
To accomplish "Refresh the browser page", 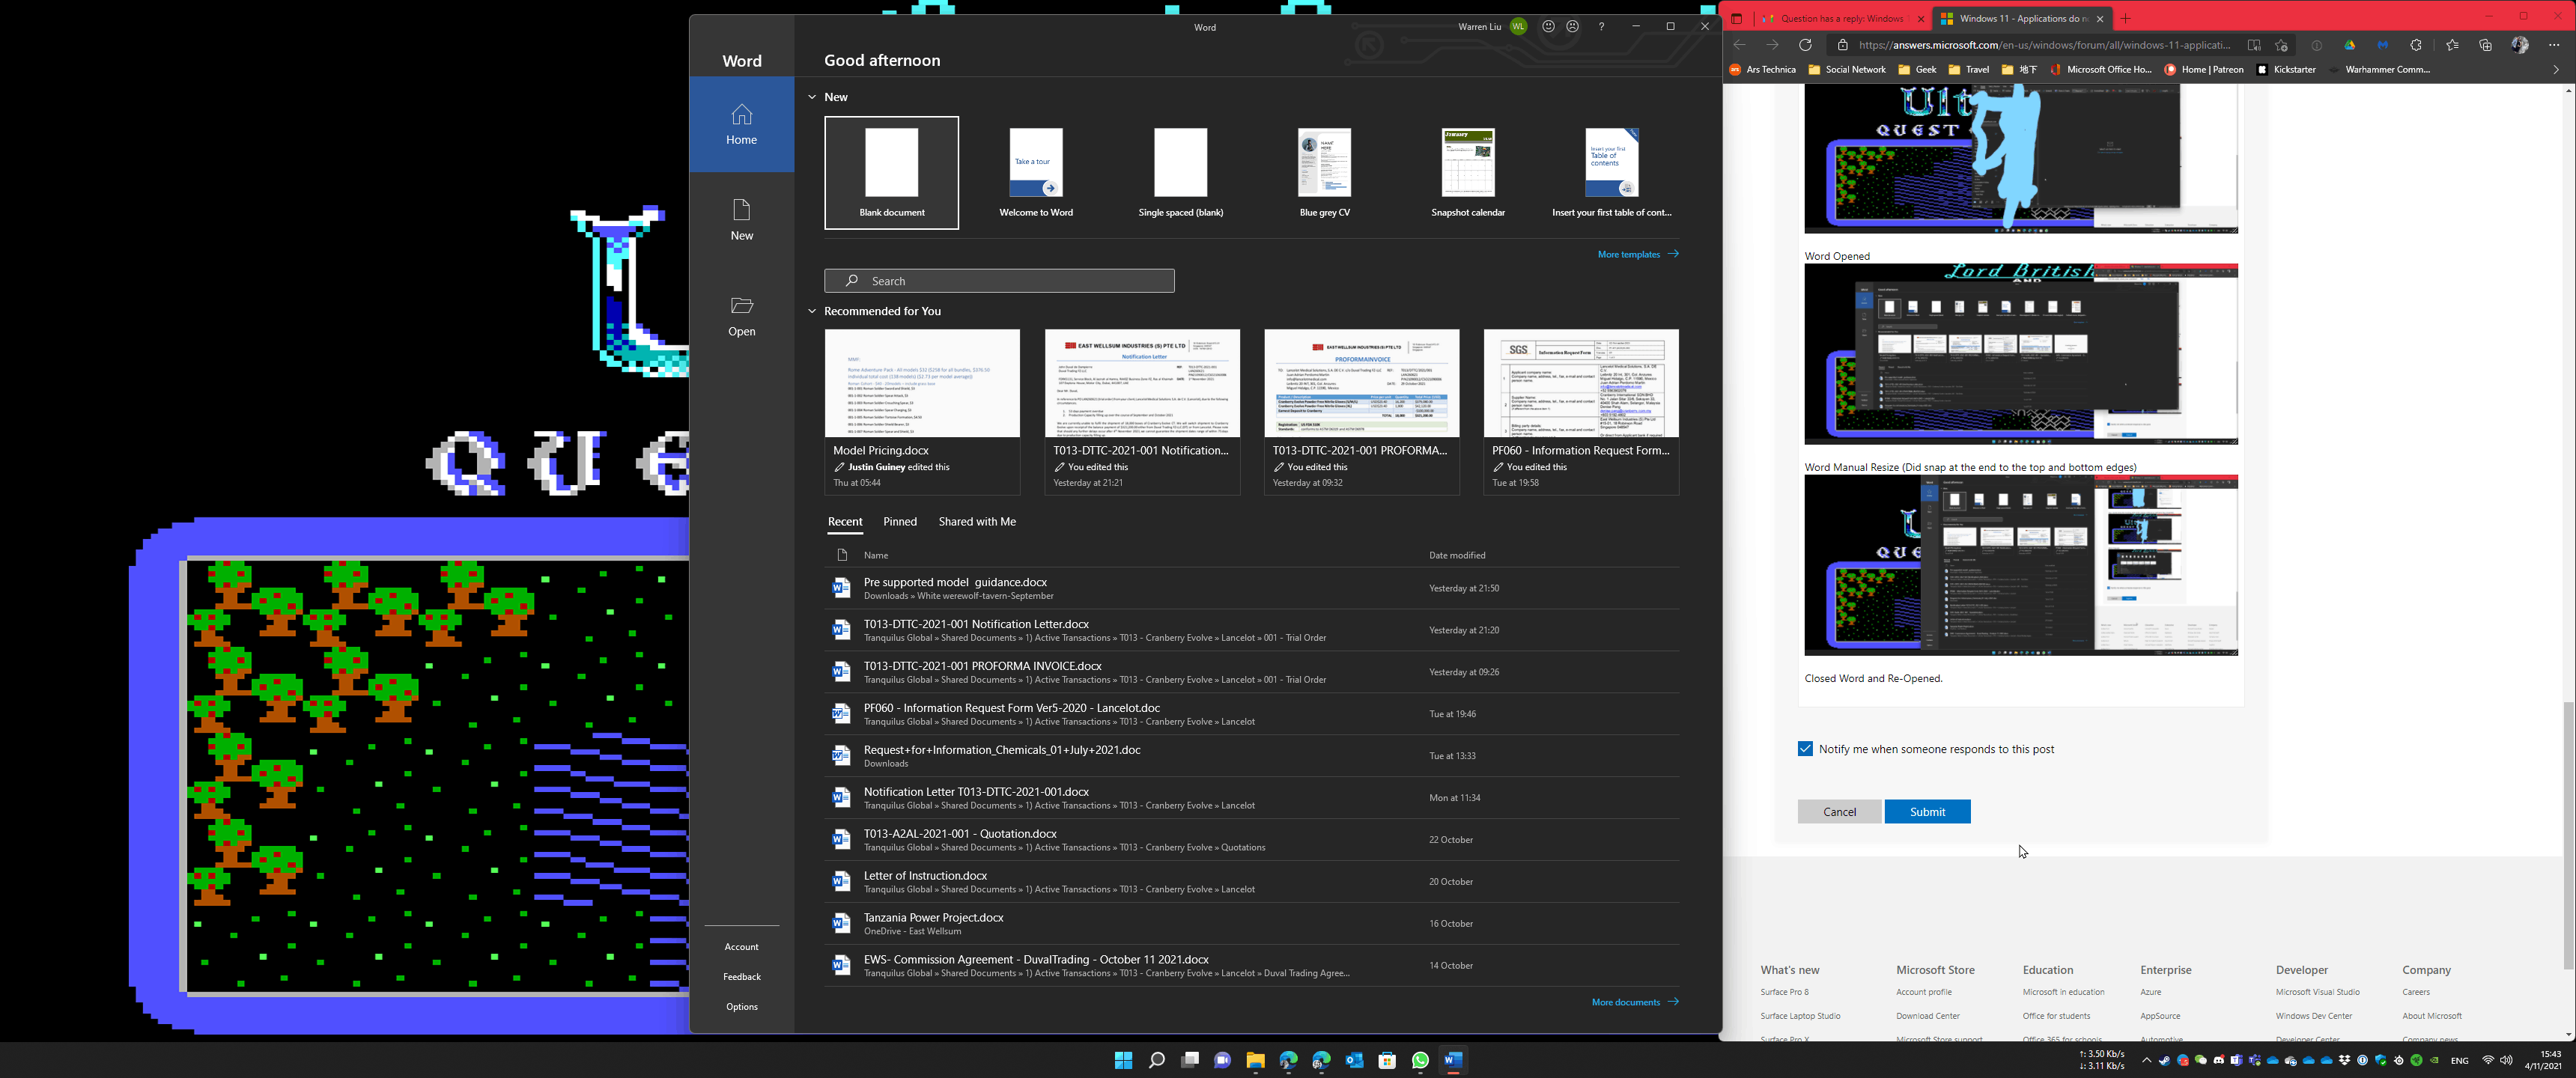I will pyautogui.click(x=1805, y=45).
